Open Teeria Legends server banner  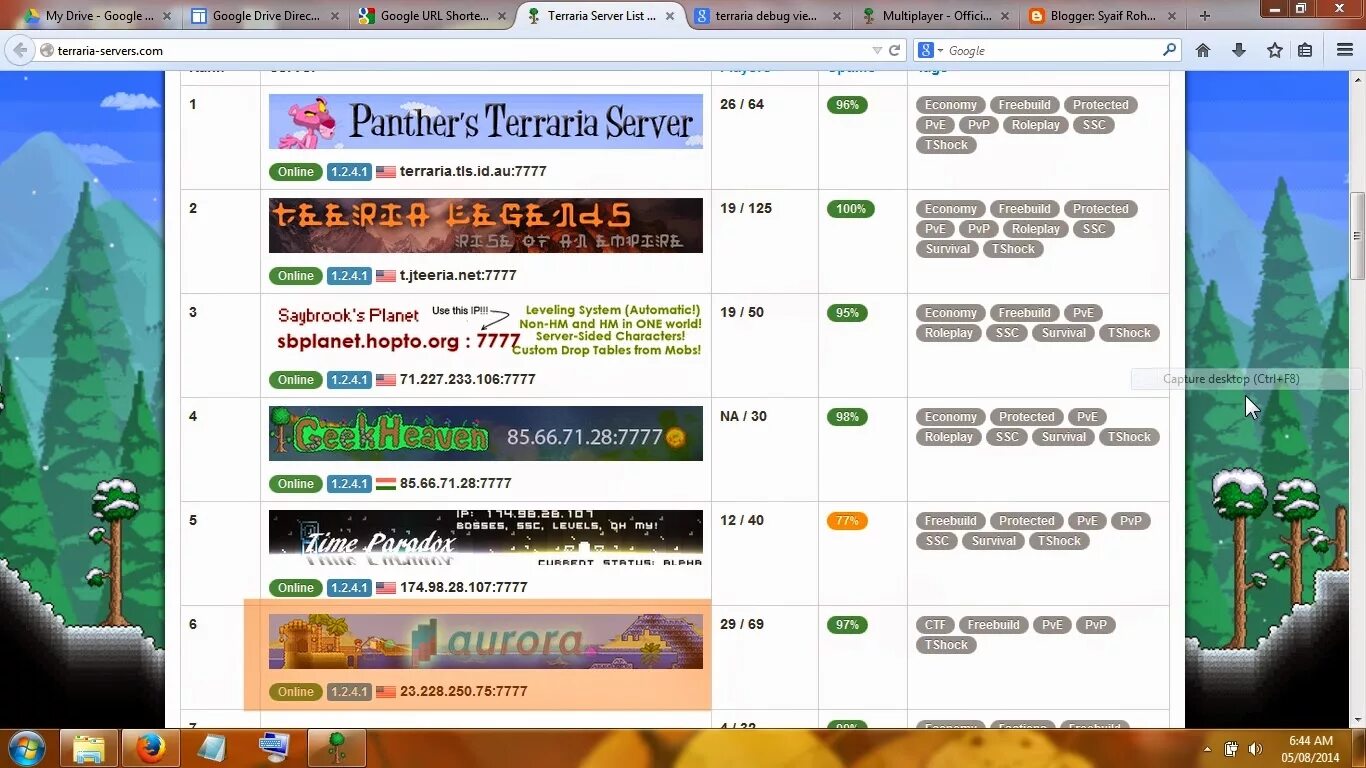tap(486, 226)
